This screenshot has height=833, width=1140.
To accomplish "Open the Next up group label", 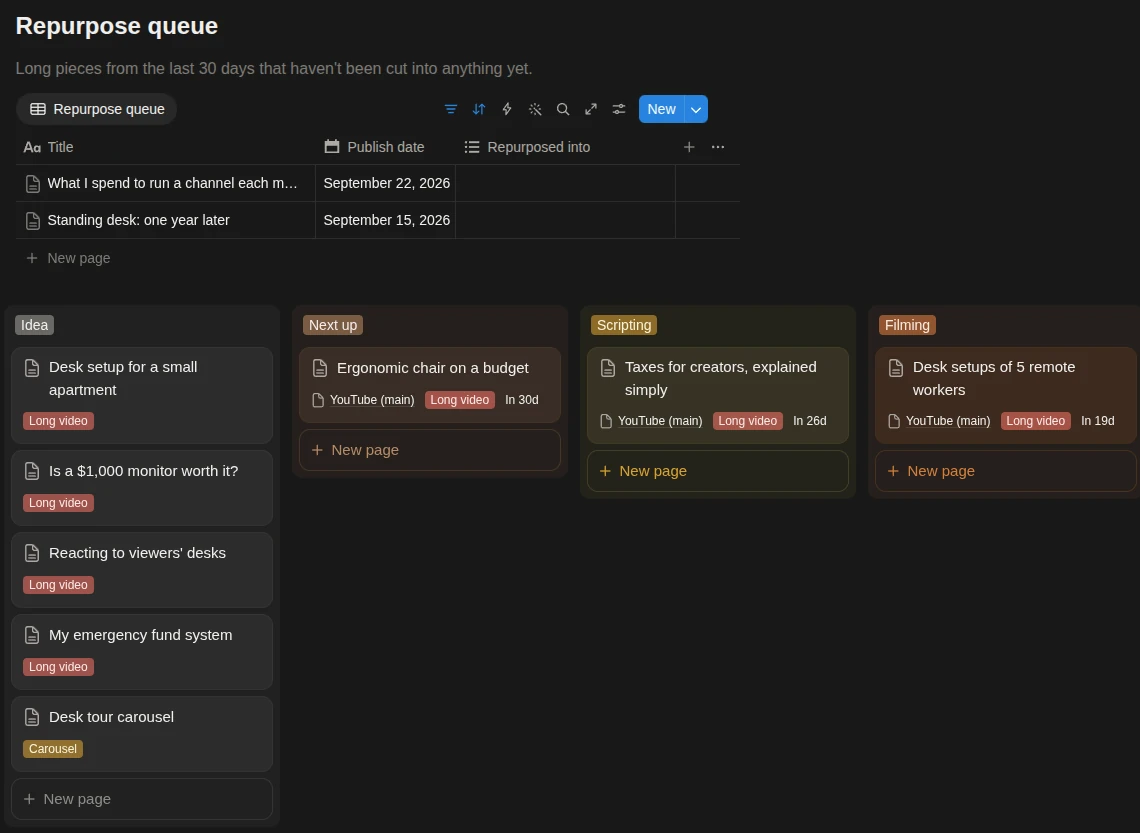I will pyautogui.click(x=333, y=325).
